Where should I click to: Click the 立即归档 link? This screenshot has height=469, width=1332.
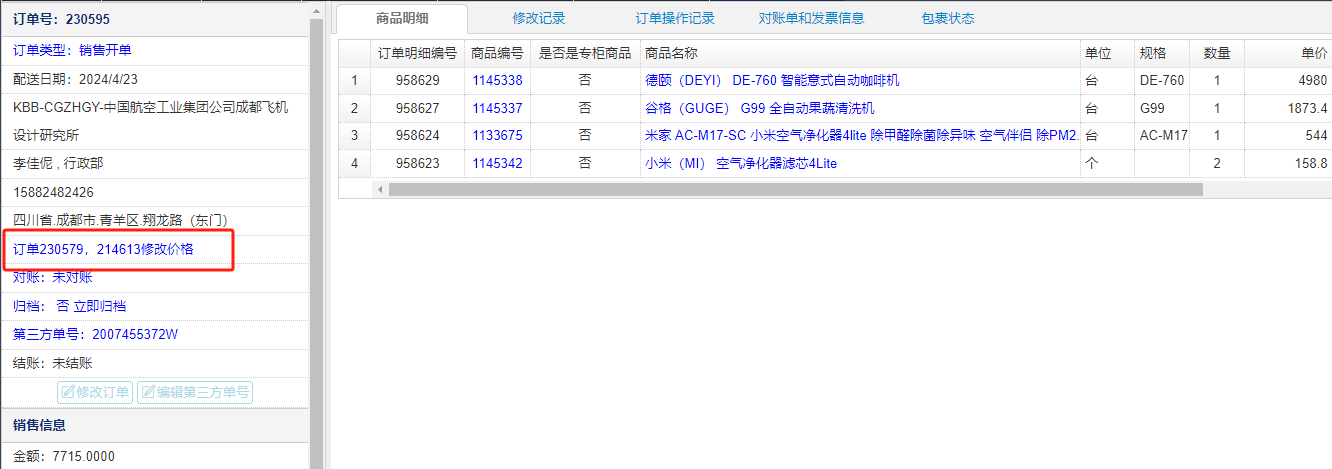[100, 306]
